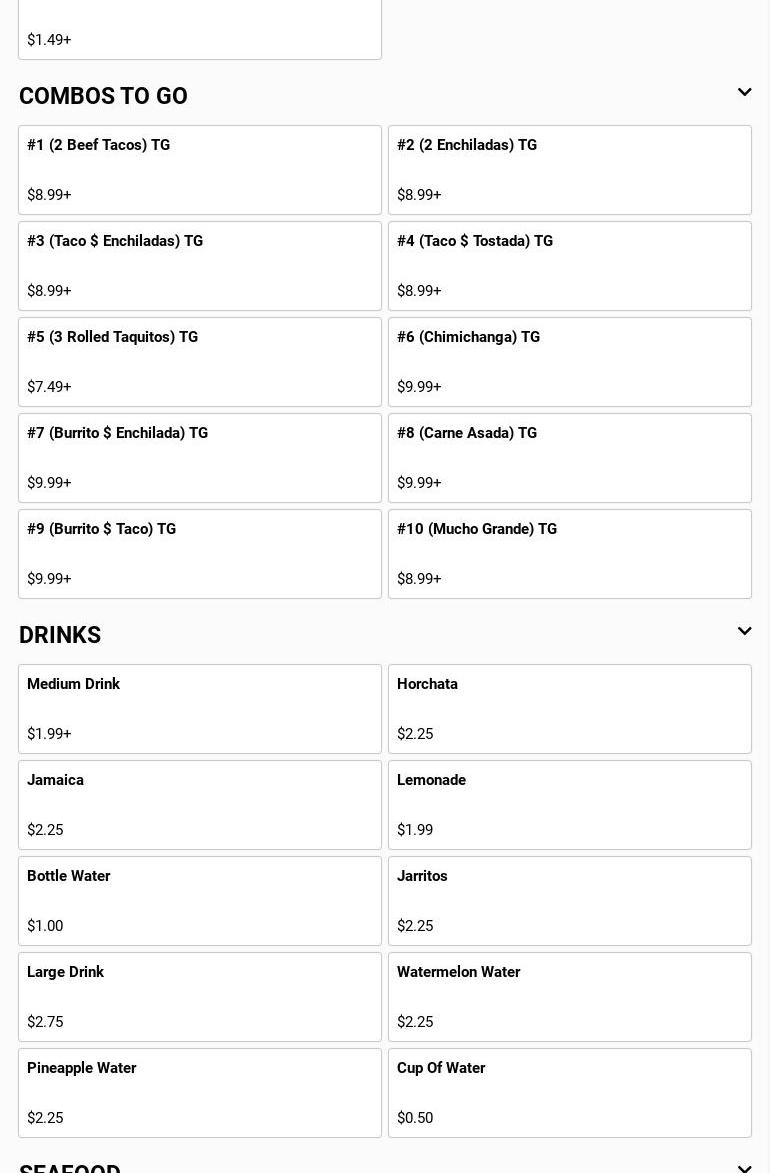Select the Medium Drink item
The image size is (770, 1173).
point(200,709)
